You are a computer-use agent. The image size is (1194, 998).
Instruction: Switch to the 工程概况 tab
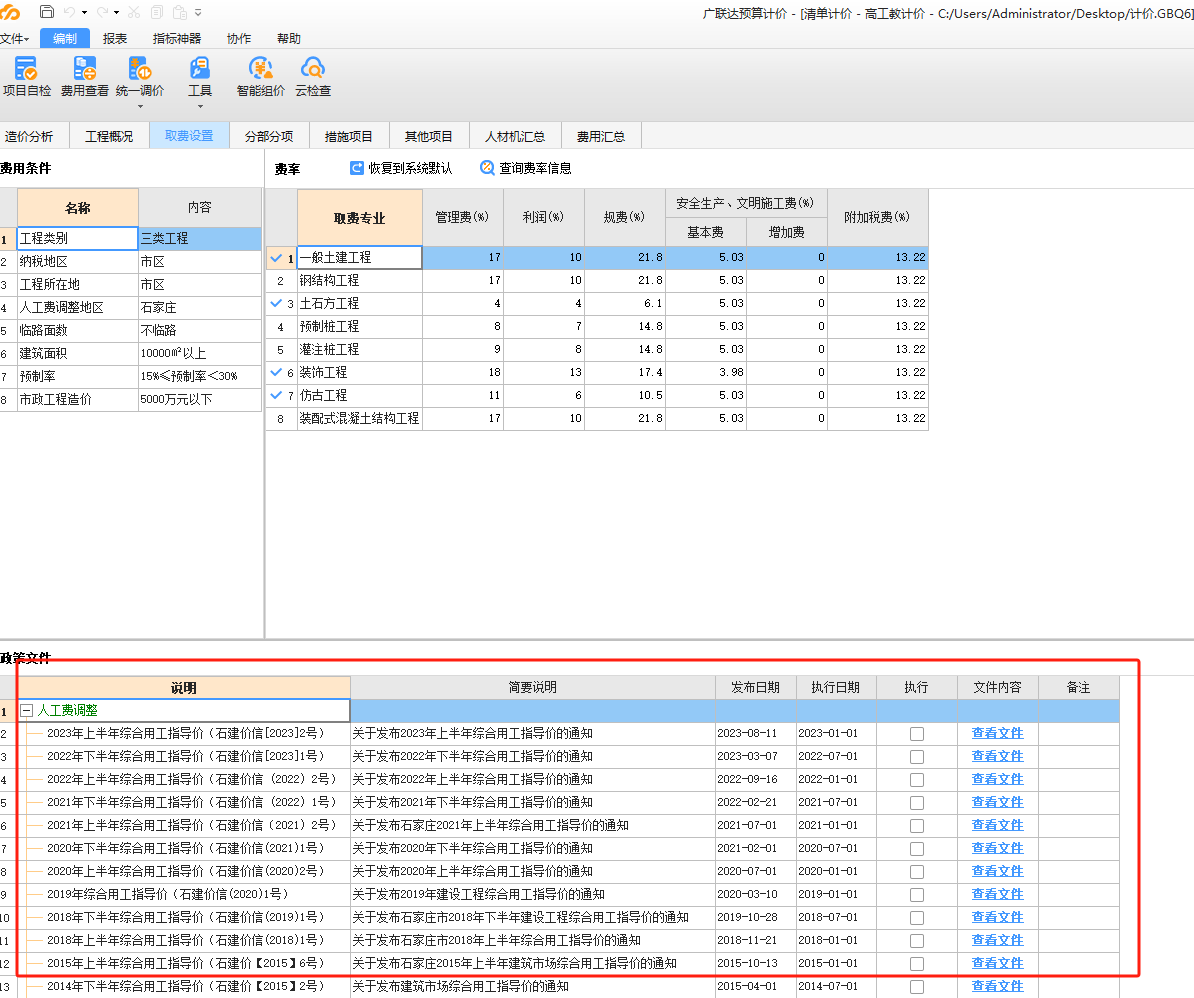(109, 136)
